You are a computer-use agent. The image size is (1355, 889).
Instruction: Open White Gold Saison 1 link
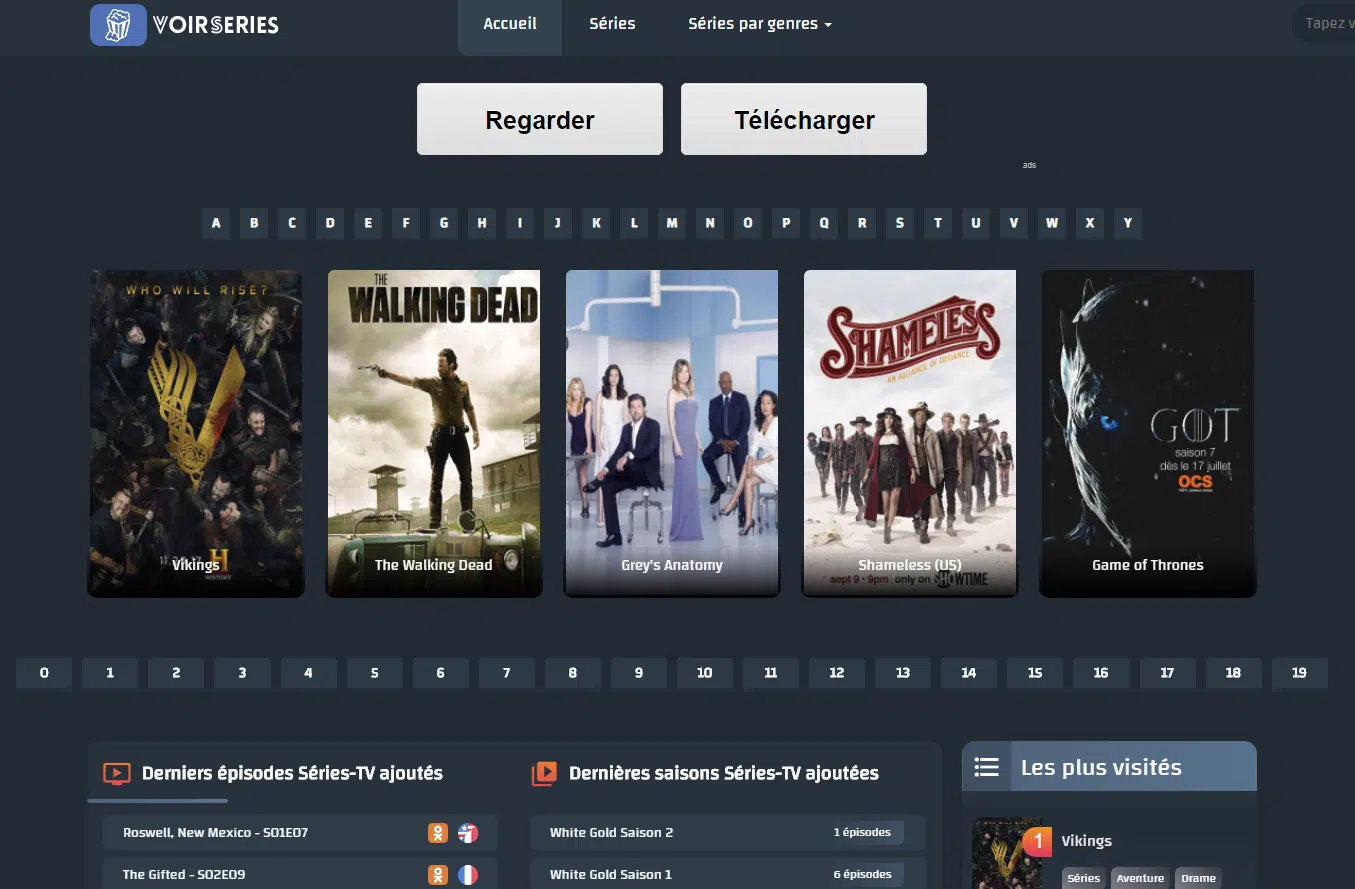coord(611,875)
